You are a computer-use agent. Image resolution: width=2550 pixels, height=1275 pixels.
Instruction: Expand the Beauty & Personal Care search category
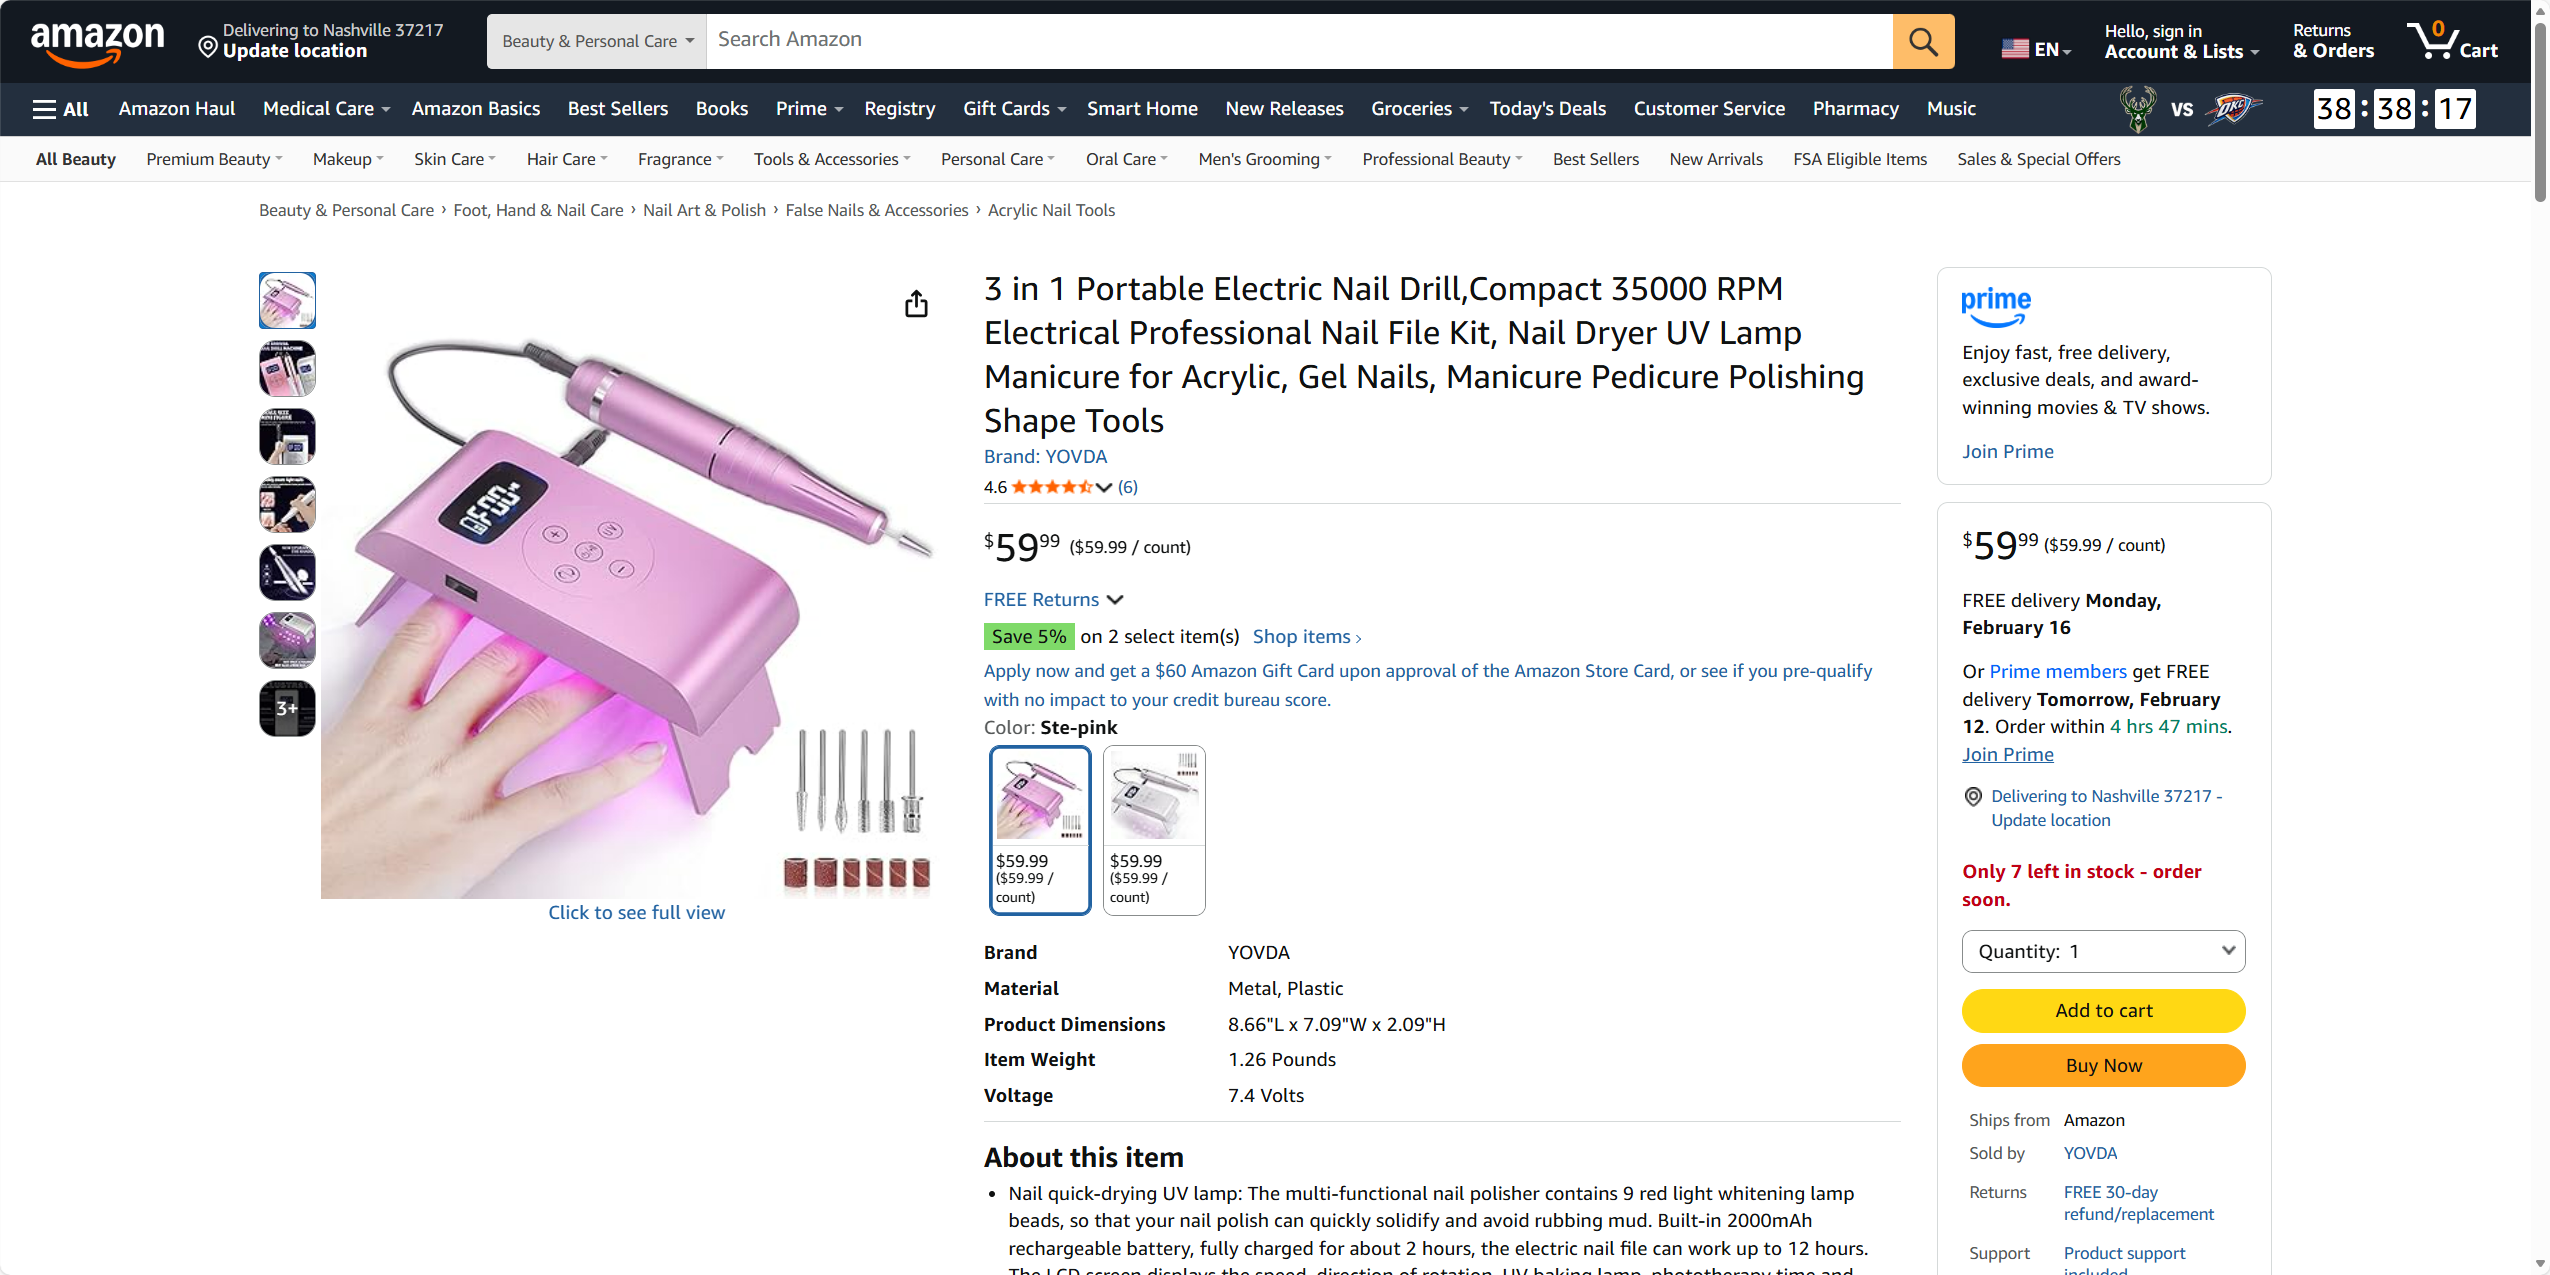(597, 41)
